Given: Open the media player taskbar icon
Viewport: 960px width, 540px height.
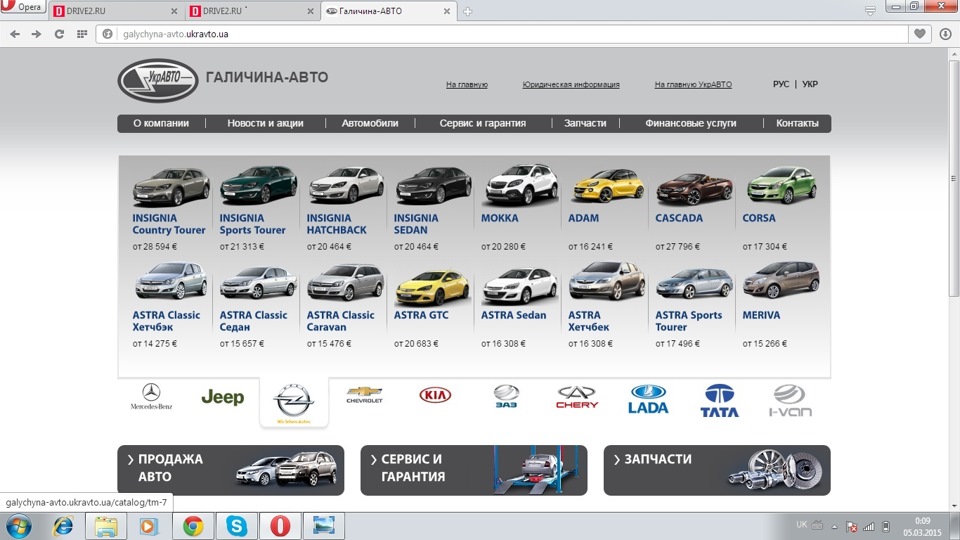Looking at the screenshot, I should [149, 527].
